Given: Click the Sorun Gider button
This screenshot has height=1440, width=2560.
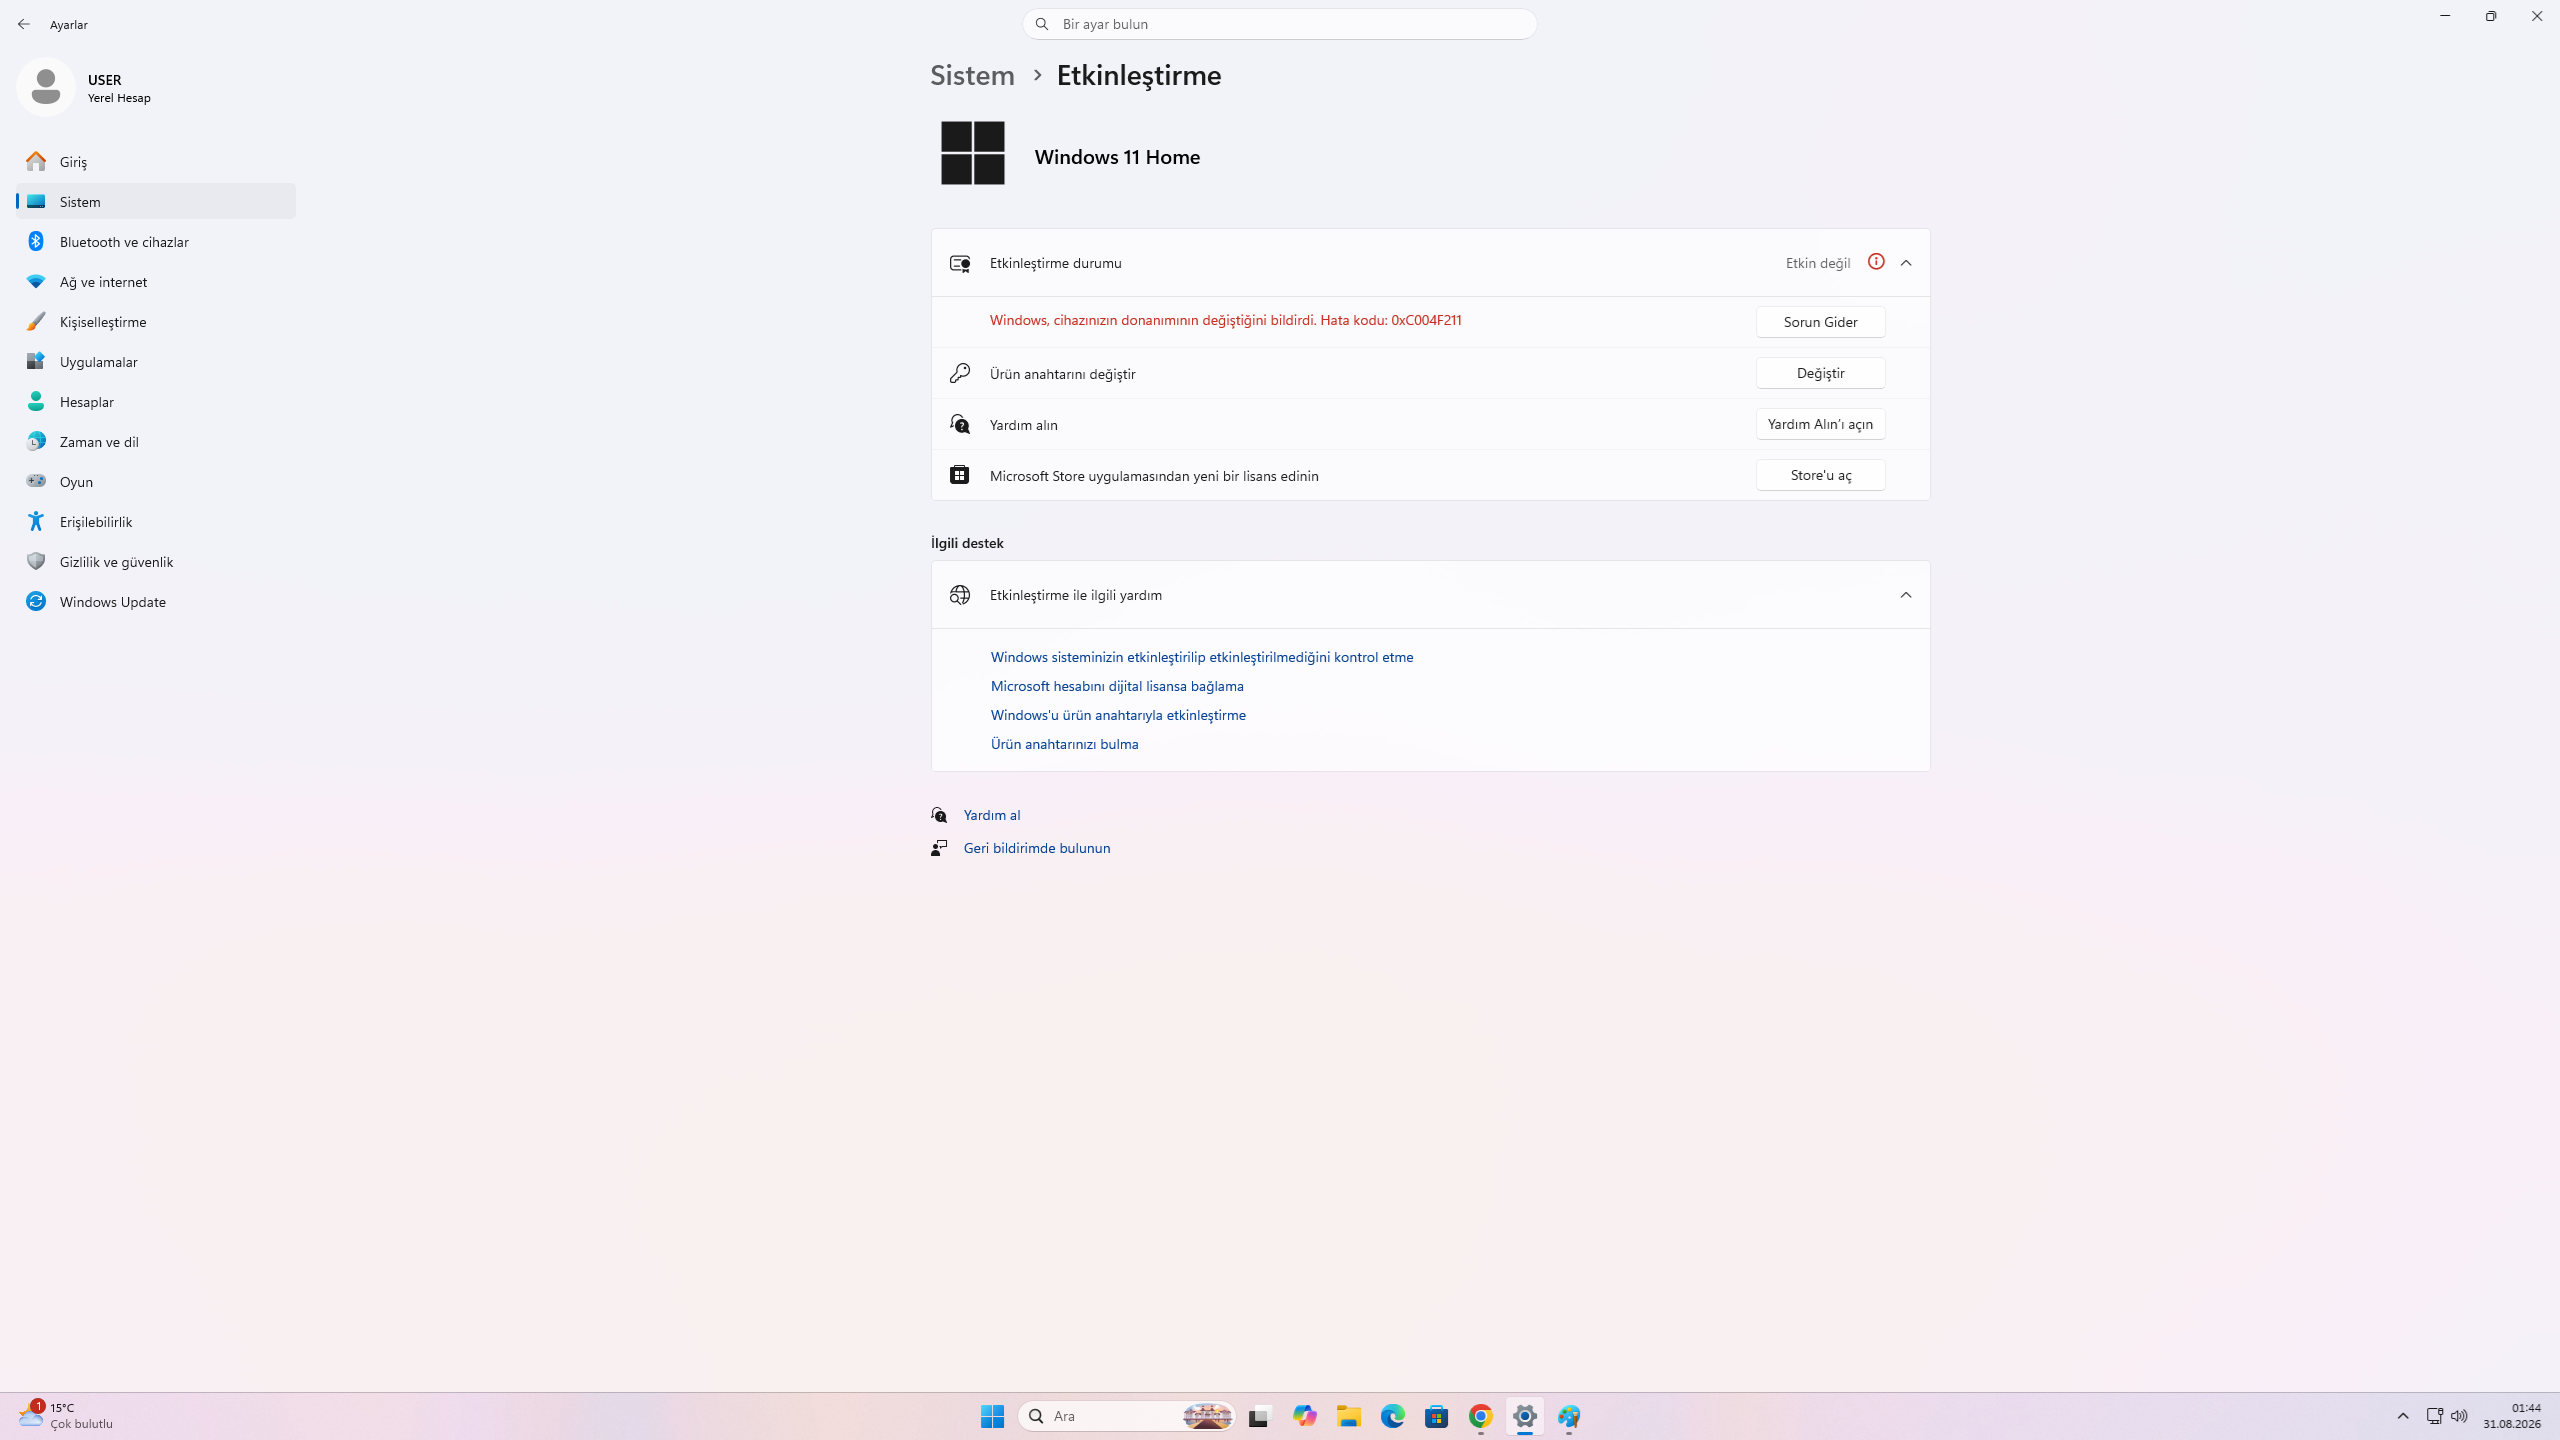Looking at the screenshot, I should pyautogui.click(x=1820, y=322).
